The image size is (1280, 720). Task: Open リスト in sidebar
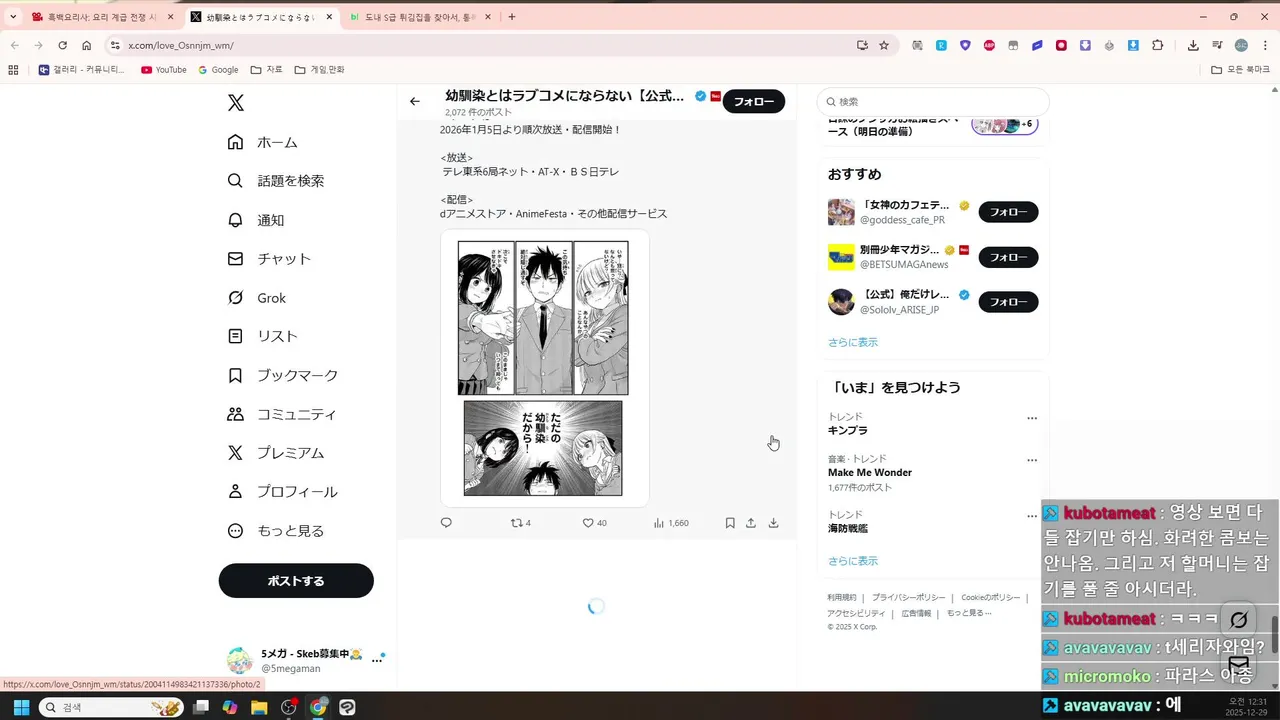click(x=264, y=337)
